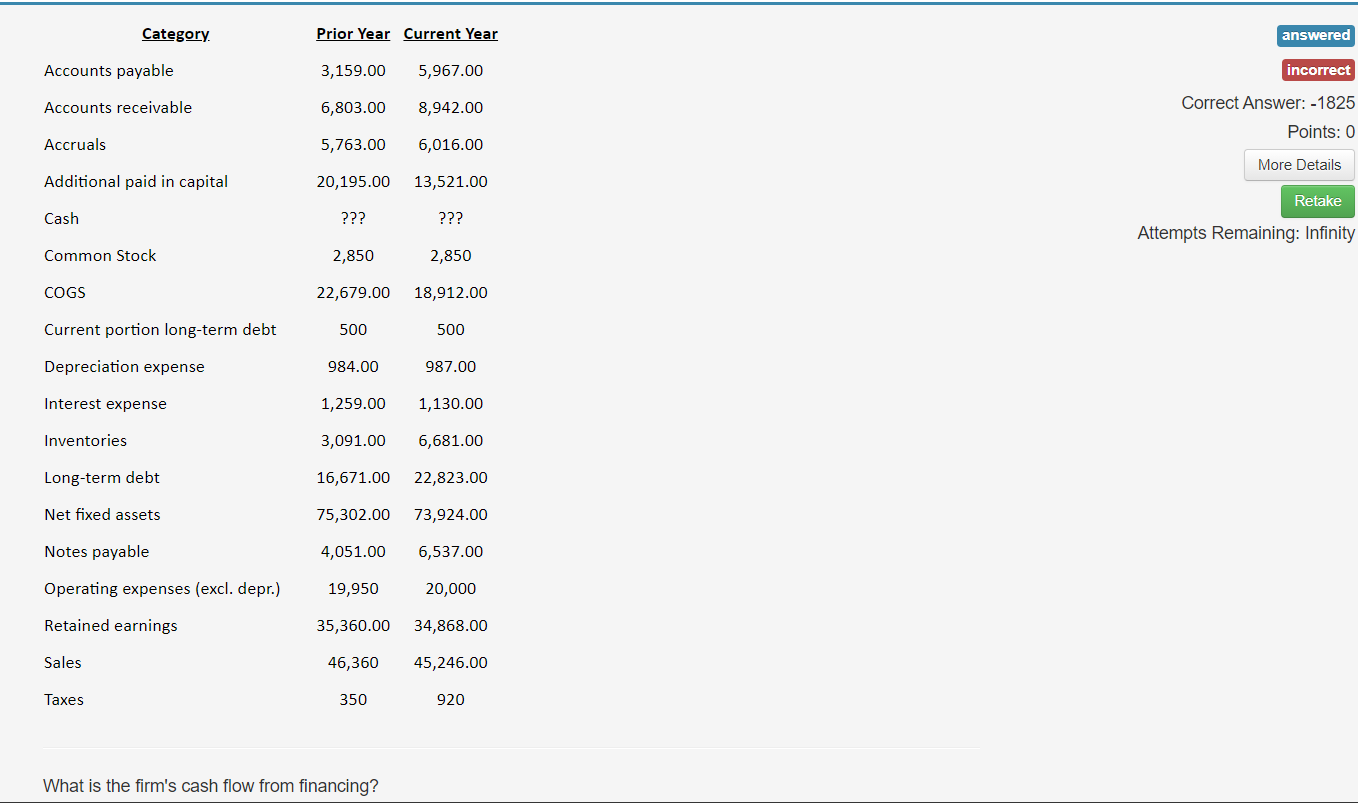The height and width of the screenshot is (803, 1358).
Task: Click the Current Year column header
Action: tap(451, 34)
